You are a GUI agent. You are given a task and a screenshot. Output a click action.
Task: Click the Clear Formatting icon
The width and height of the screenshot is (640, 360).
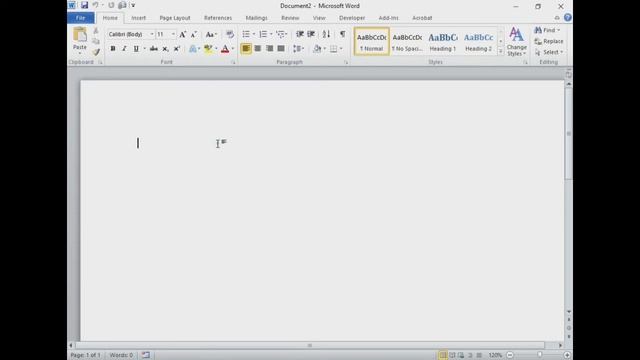point(230,34)
